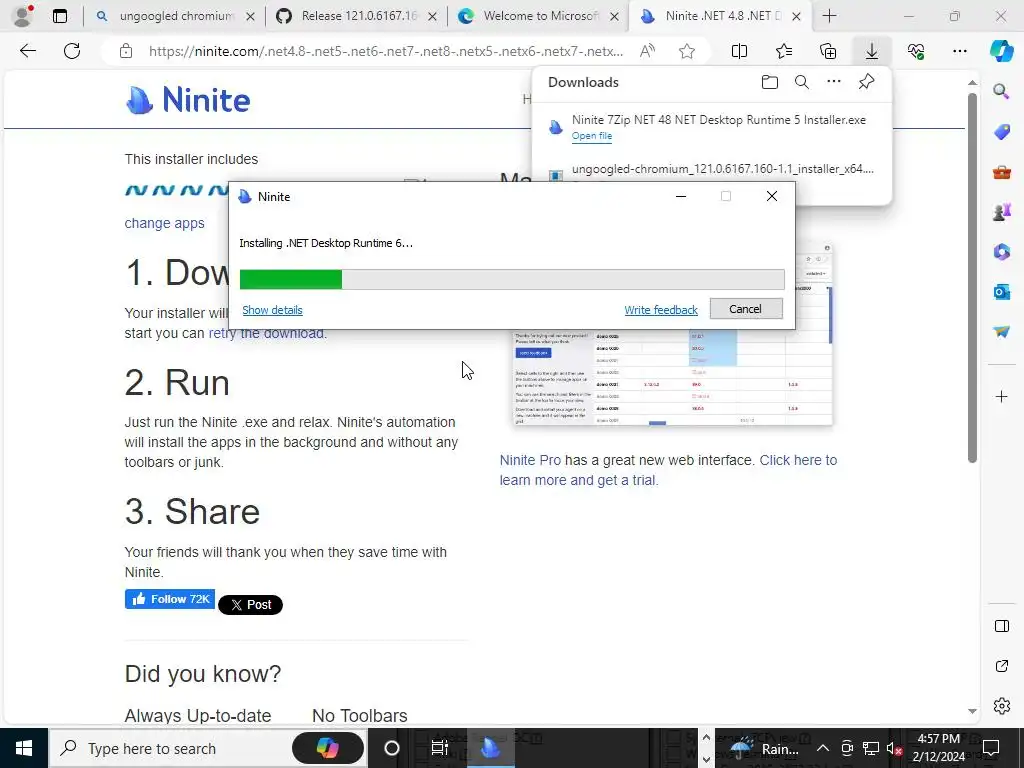This screenshot has height=768, width=1024.
Task: Open Browser essentials heart icon
Action: (x=916, y=51)
